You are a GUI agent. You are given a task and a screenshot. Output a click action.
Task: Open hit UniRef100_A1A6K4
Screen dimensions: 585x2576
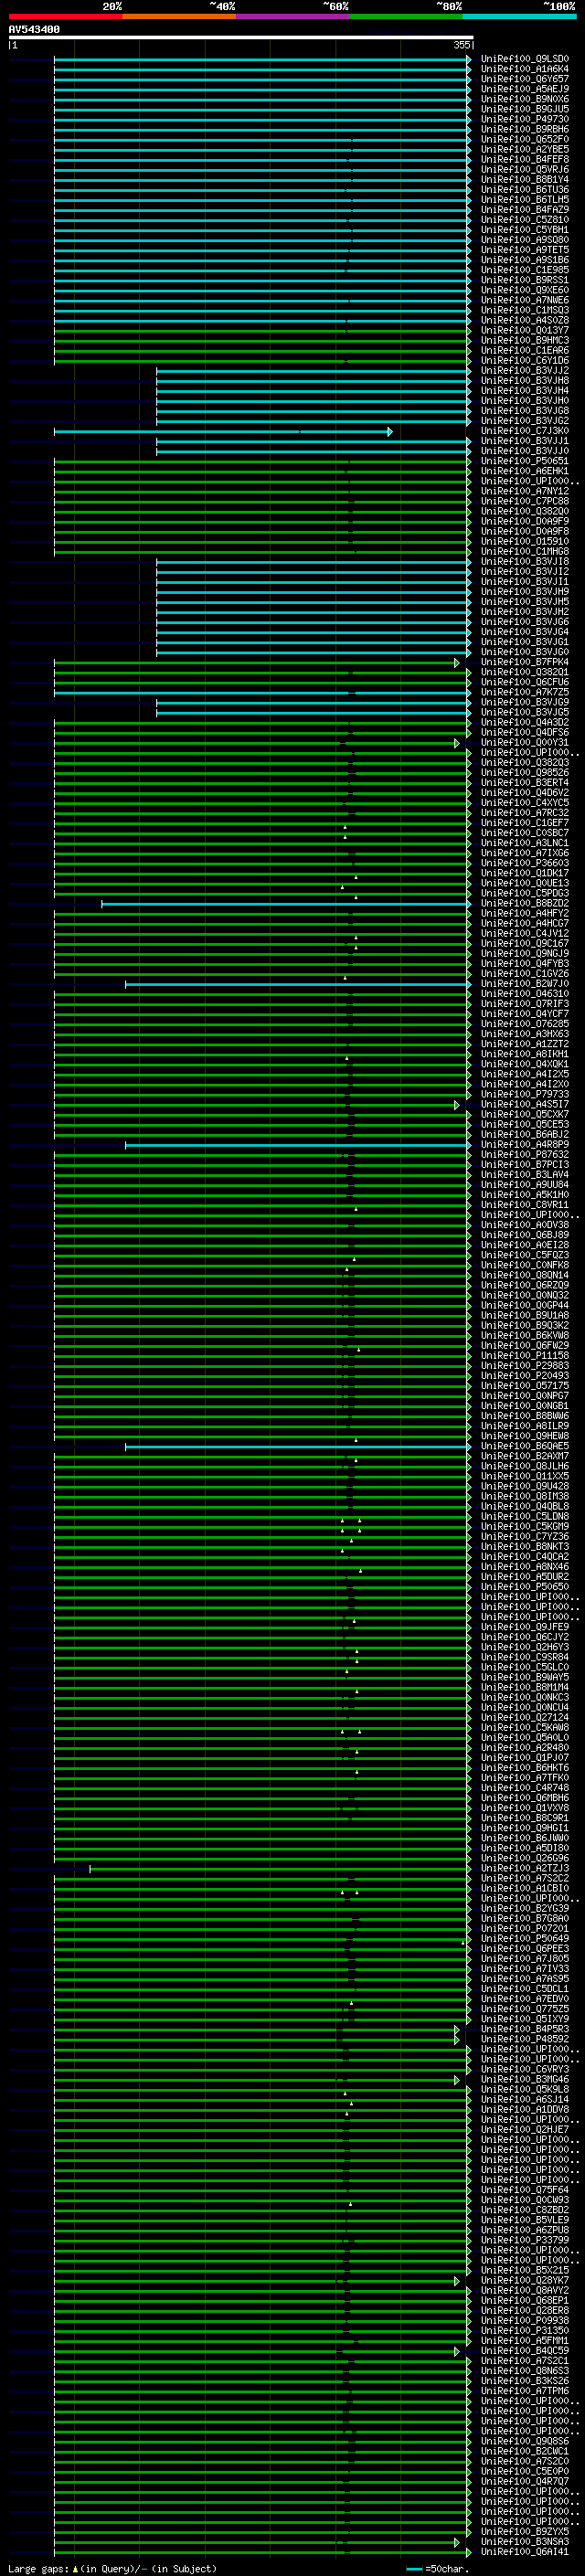[x=525, y=69]
